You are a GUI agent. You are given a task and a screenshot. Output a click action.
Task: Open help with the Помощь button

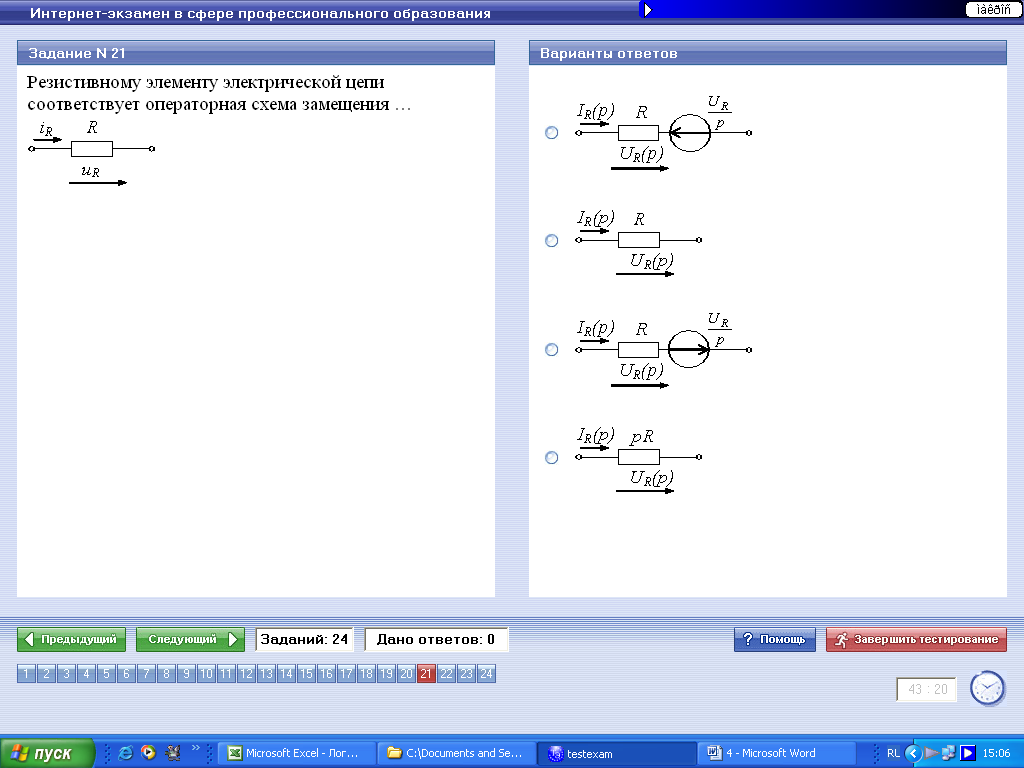775,639
